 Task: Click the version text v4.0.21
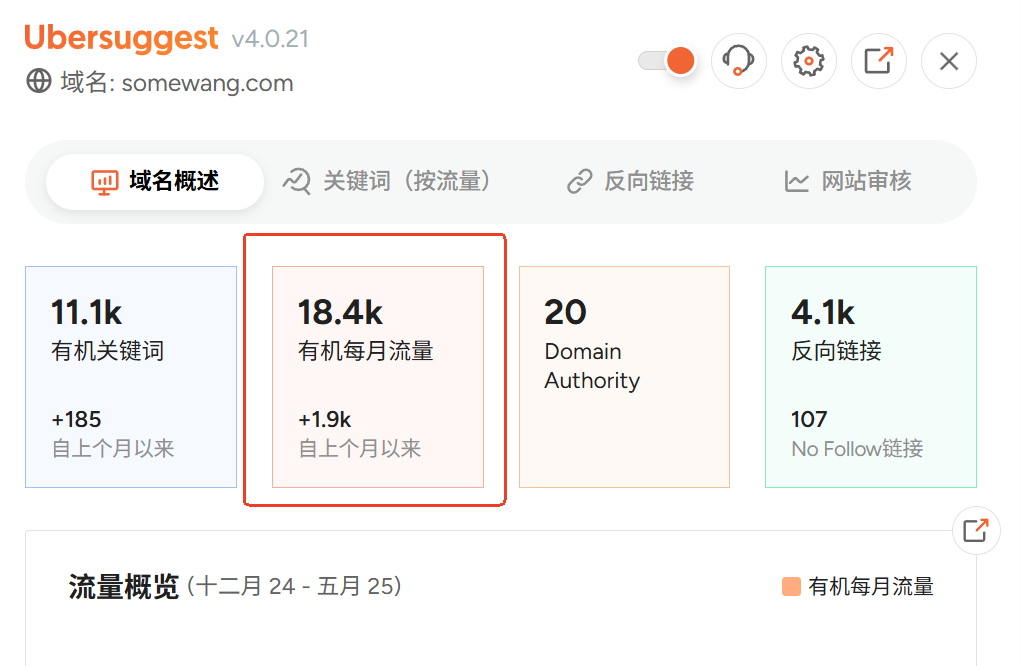point(270,40)
